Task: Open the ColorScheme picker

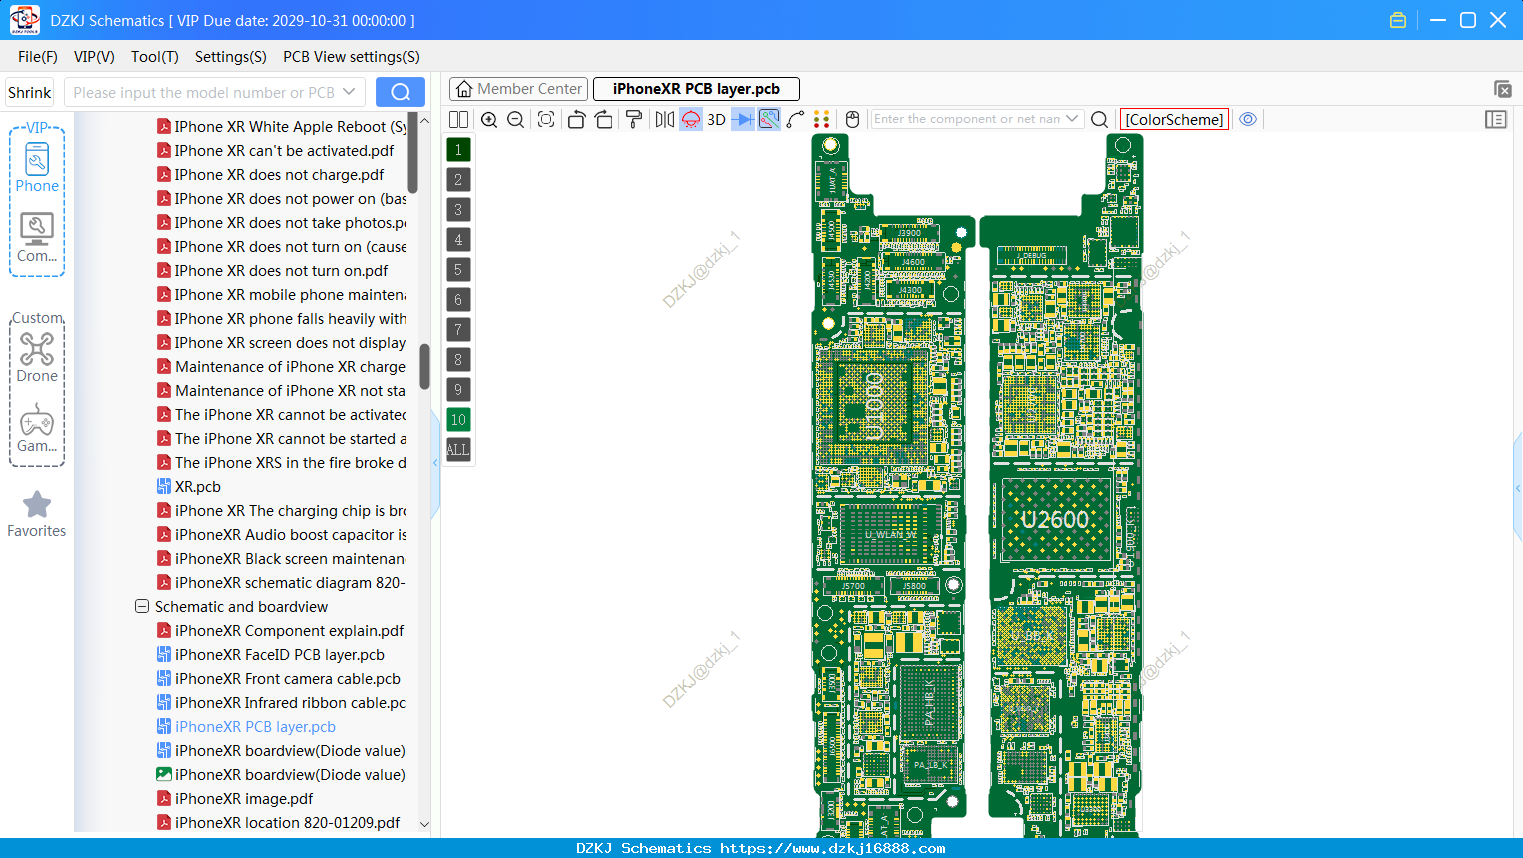Action: (1174, 119)
